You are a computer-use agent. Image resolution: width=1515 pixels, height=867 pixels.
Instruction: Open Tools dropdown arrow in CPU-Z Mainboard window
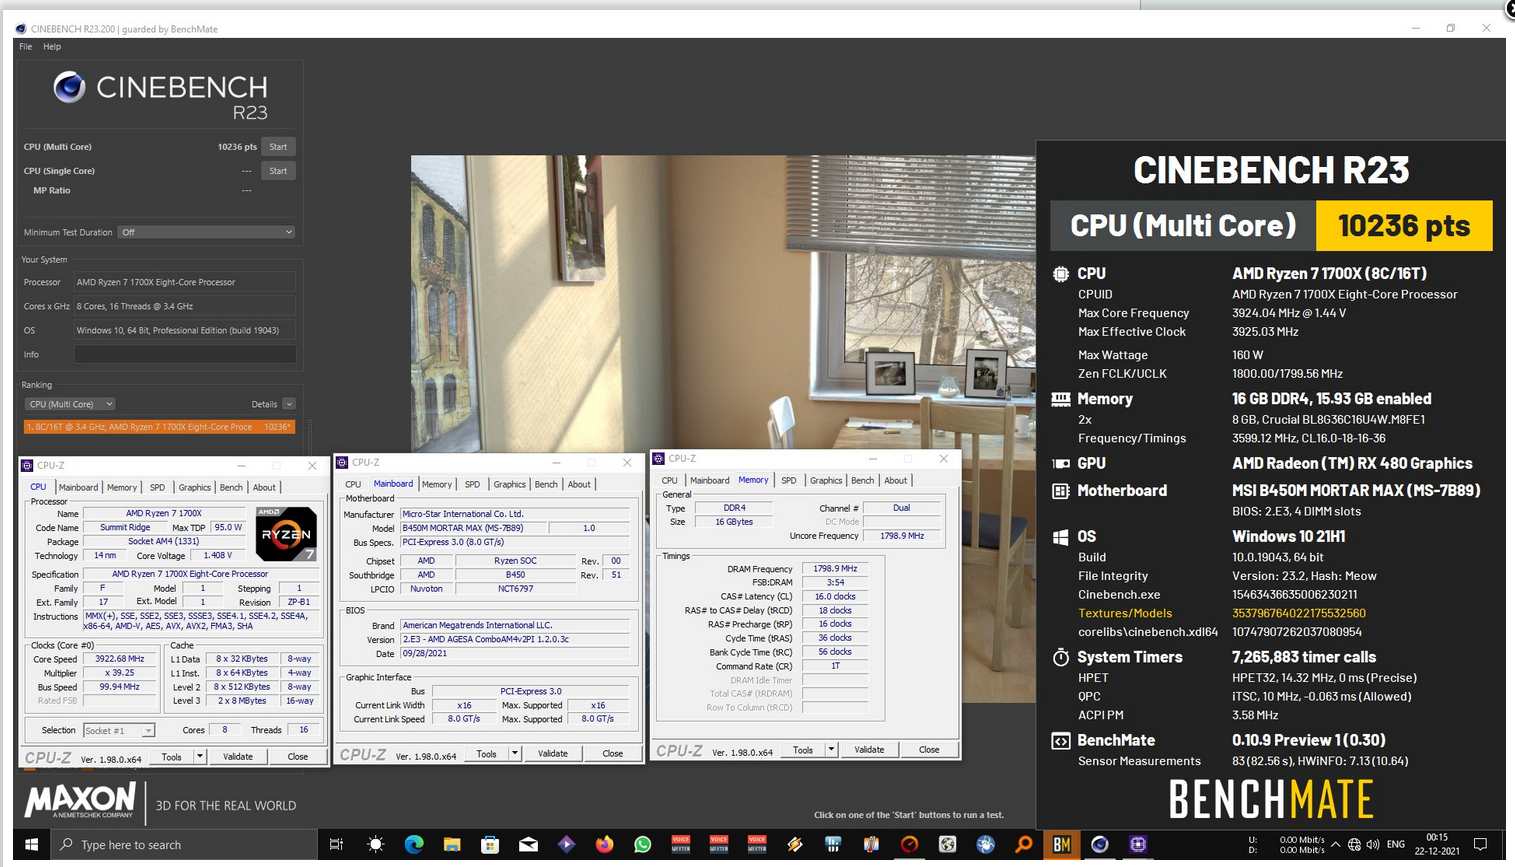tap(515, 754)
